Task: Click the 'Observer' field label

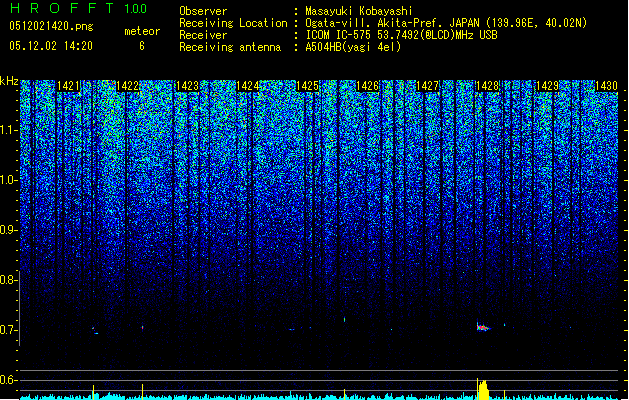Action: (203, 11)
